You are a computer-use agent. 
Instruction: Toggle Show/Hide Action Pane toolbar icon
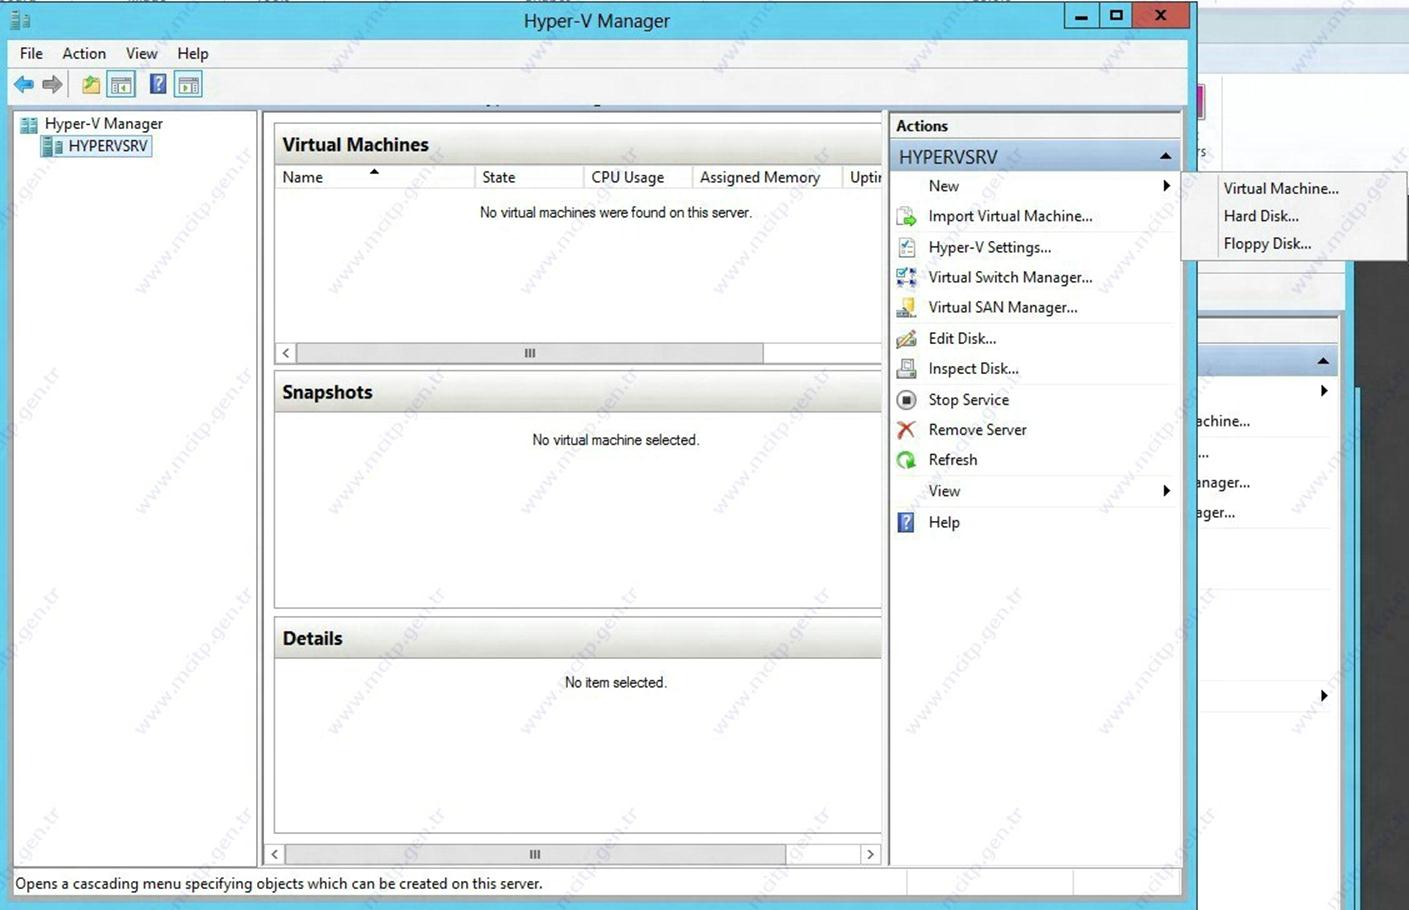[x=188, y=85]
